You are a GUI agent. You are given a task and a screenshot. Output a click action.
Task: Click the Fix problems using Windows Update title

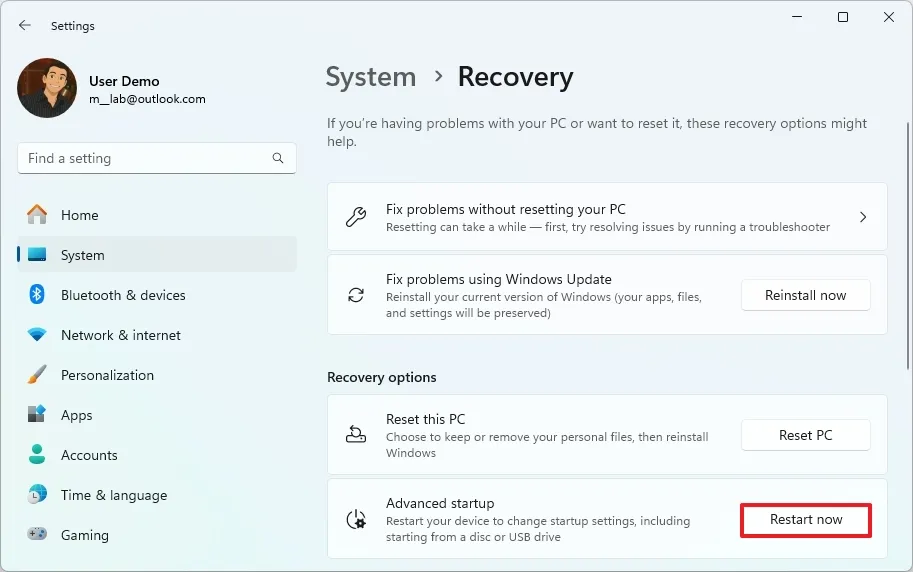click(499, 280)
